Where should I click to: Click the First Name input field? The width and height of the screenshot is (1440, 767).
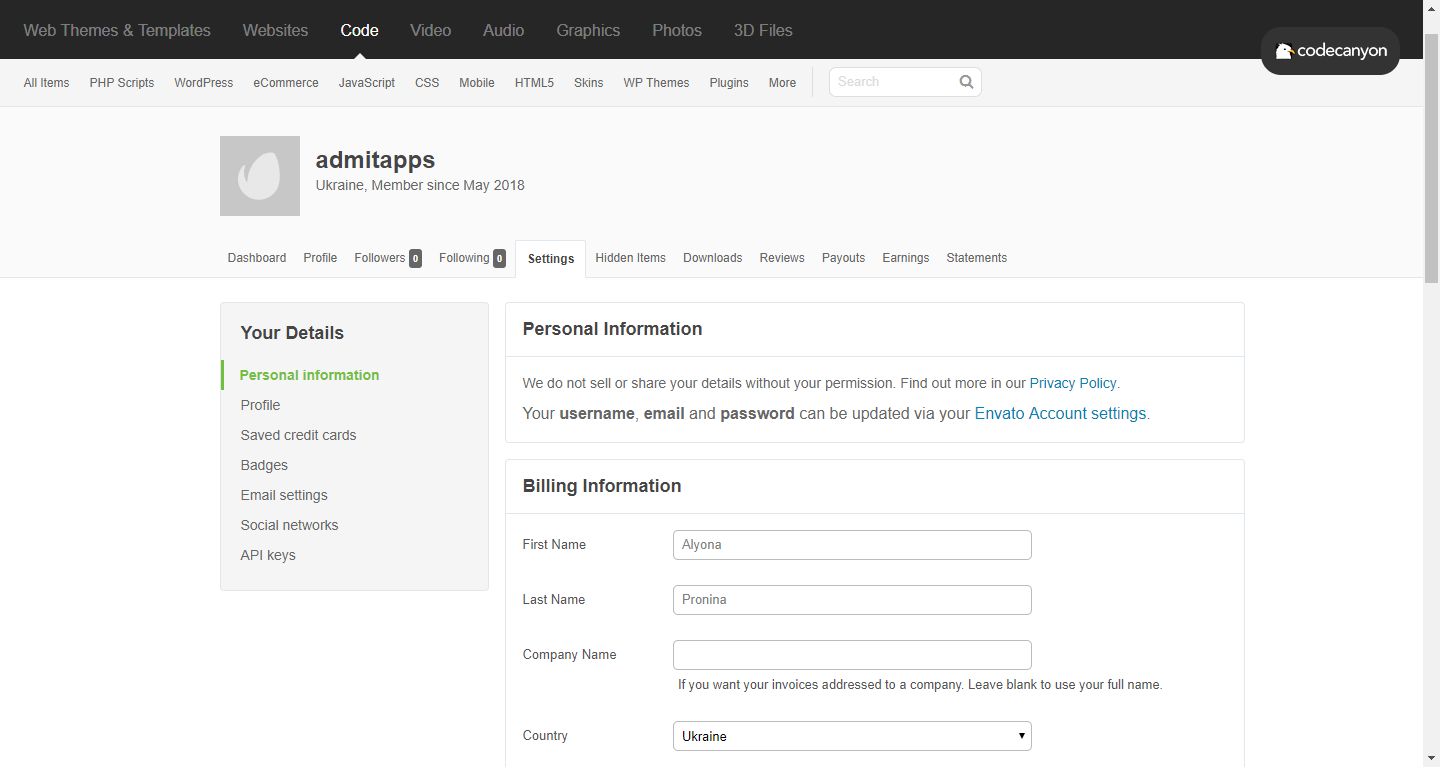[851, 544]
